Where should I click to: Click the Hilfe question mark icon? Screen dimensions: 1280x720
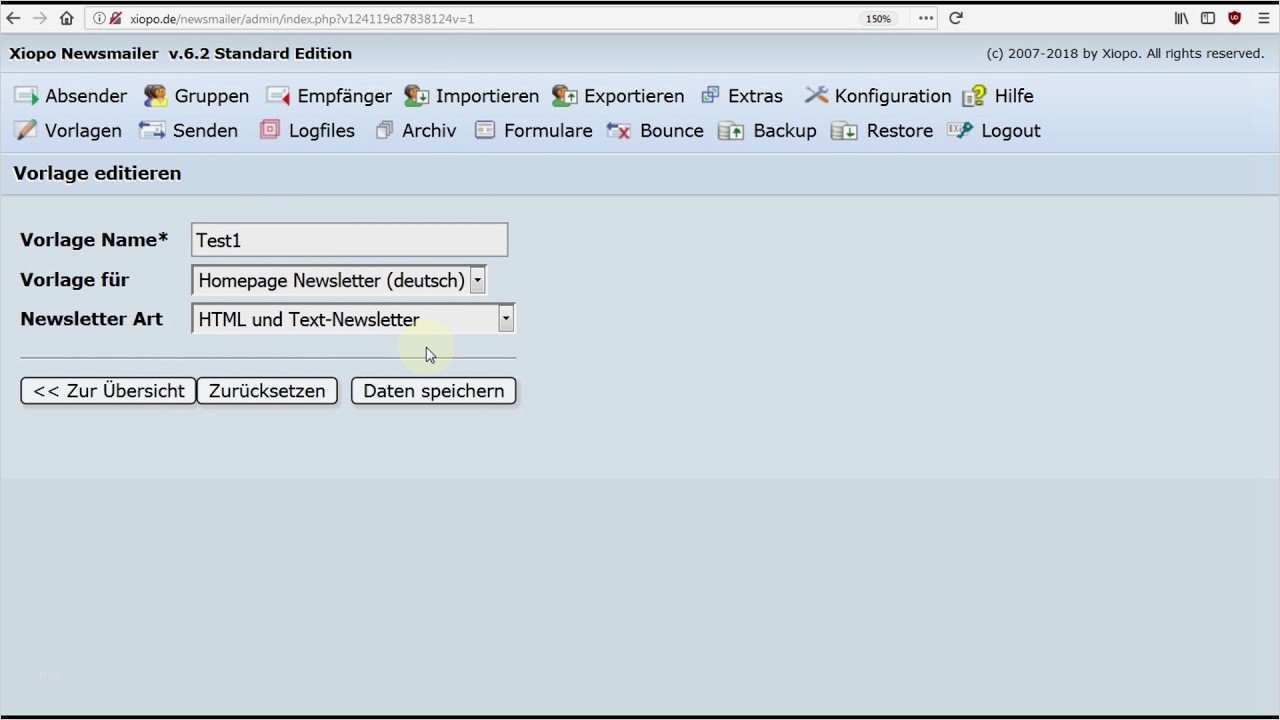click(x=974, y=96)
